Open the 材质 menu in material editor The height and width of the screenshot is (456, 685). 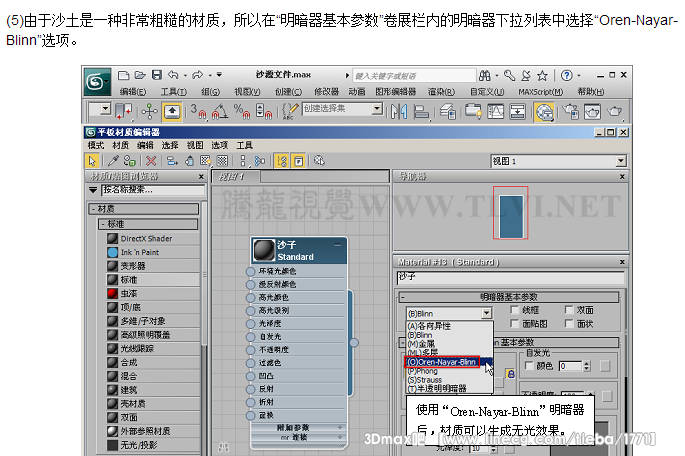[119, 145]
